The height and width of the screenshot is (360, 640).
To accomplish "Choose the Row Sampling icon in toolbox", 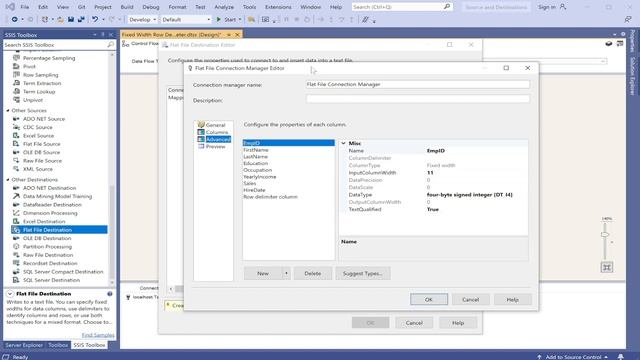I will coord(16,75).
